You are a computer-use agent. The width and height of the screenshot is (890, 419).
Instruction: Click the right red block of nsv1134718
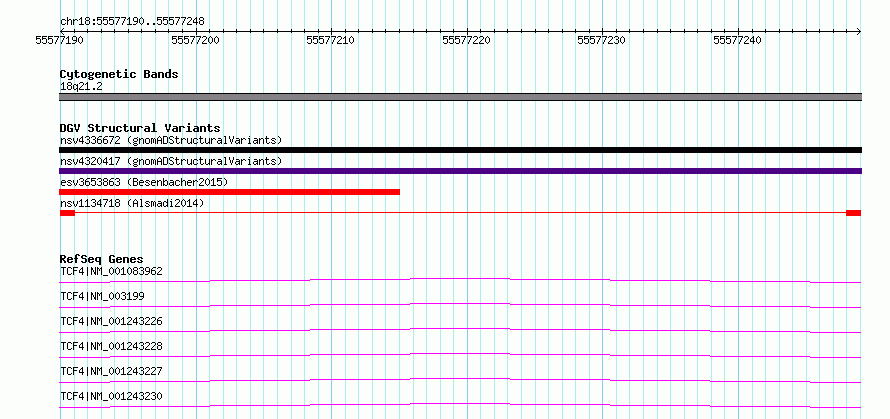[x=853, y=213]
